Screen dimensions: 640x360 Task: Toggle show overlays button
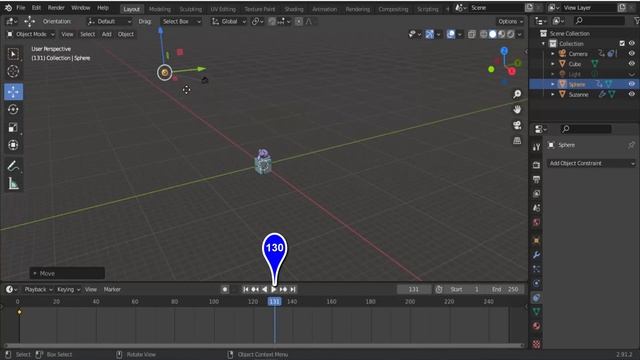tap(451, 34)
